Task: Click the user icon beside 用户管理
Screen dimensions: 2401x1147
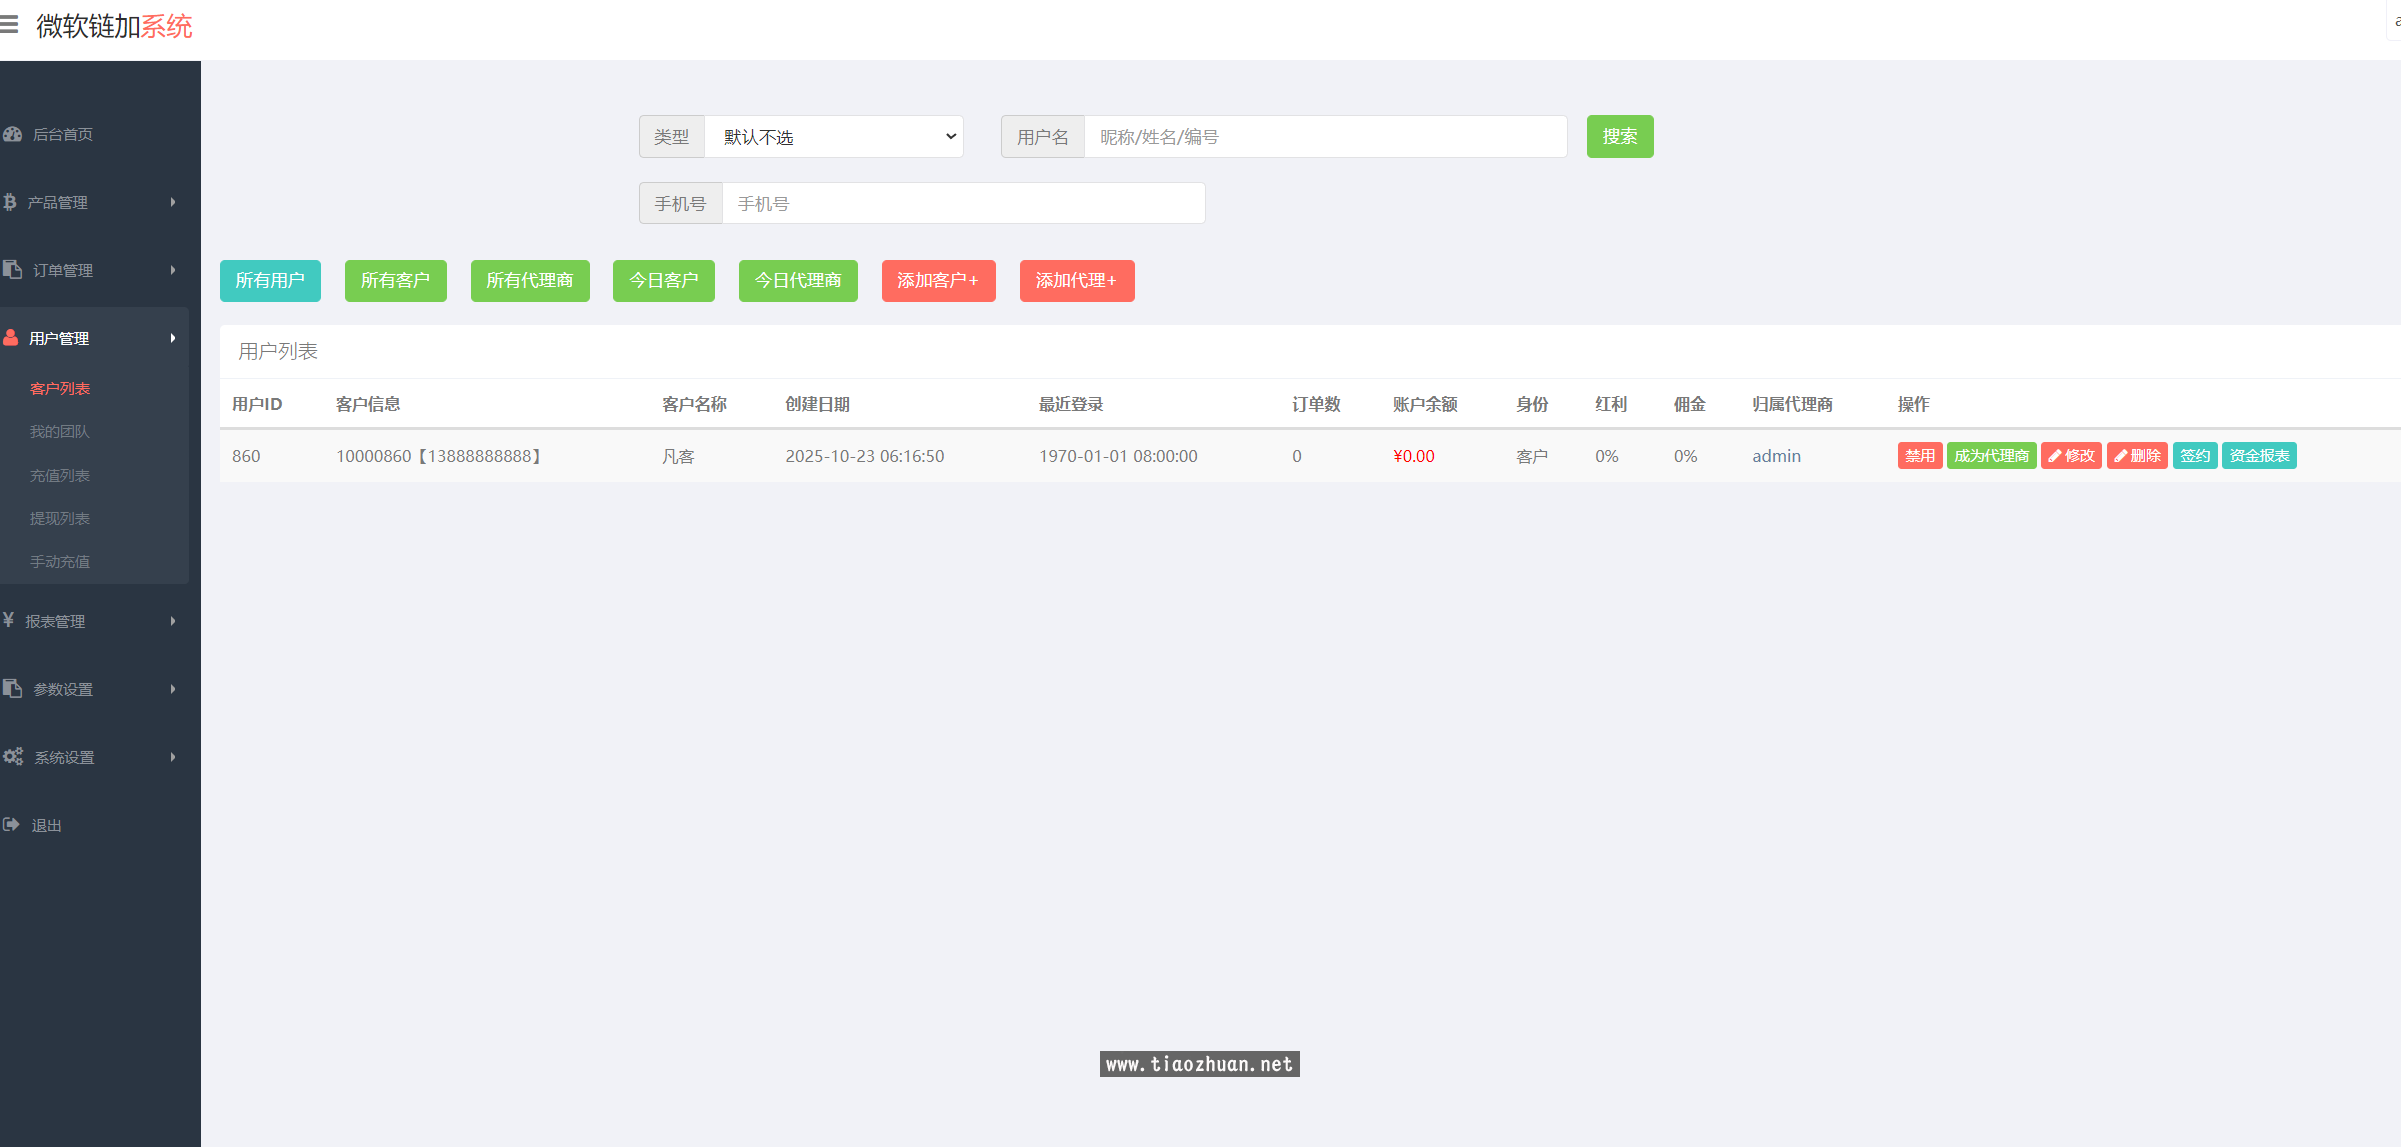Action: (11, 338)
